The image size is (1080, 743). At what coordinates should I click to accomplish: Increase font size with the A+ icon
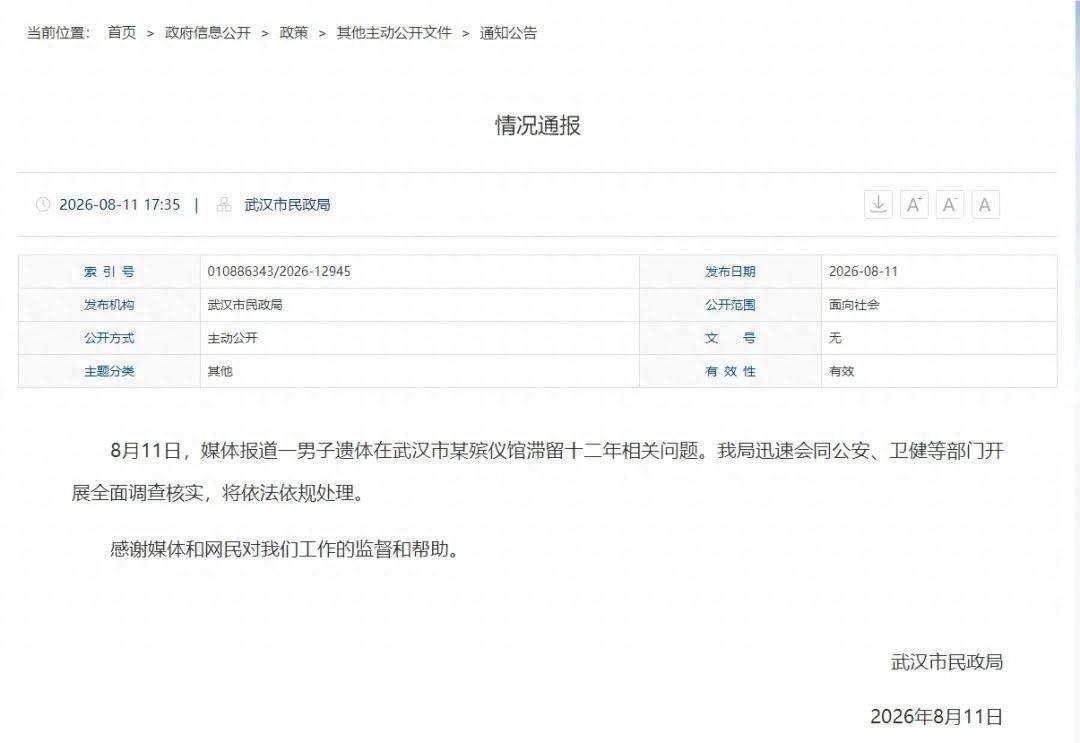point(914,205)
